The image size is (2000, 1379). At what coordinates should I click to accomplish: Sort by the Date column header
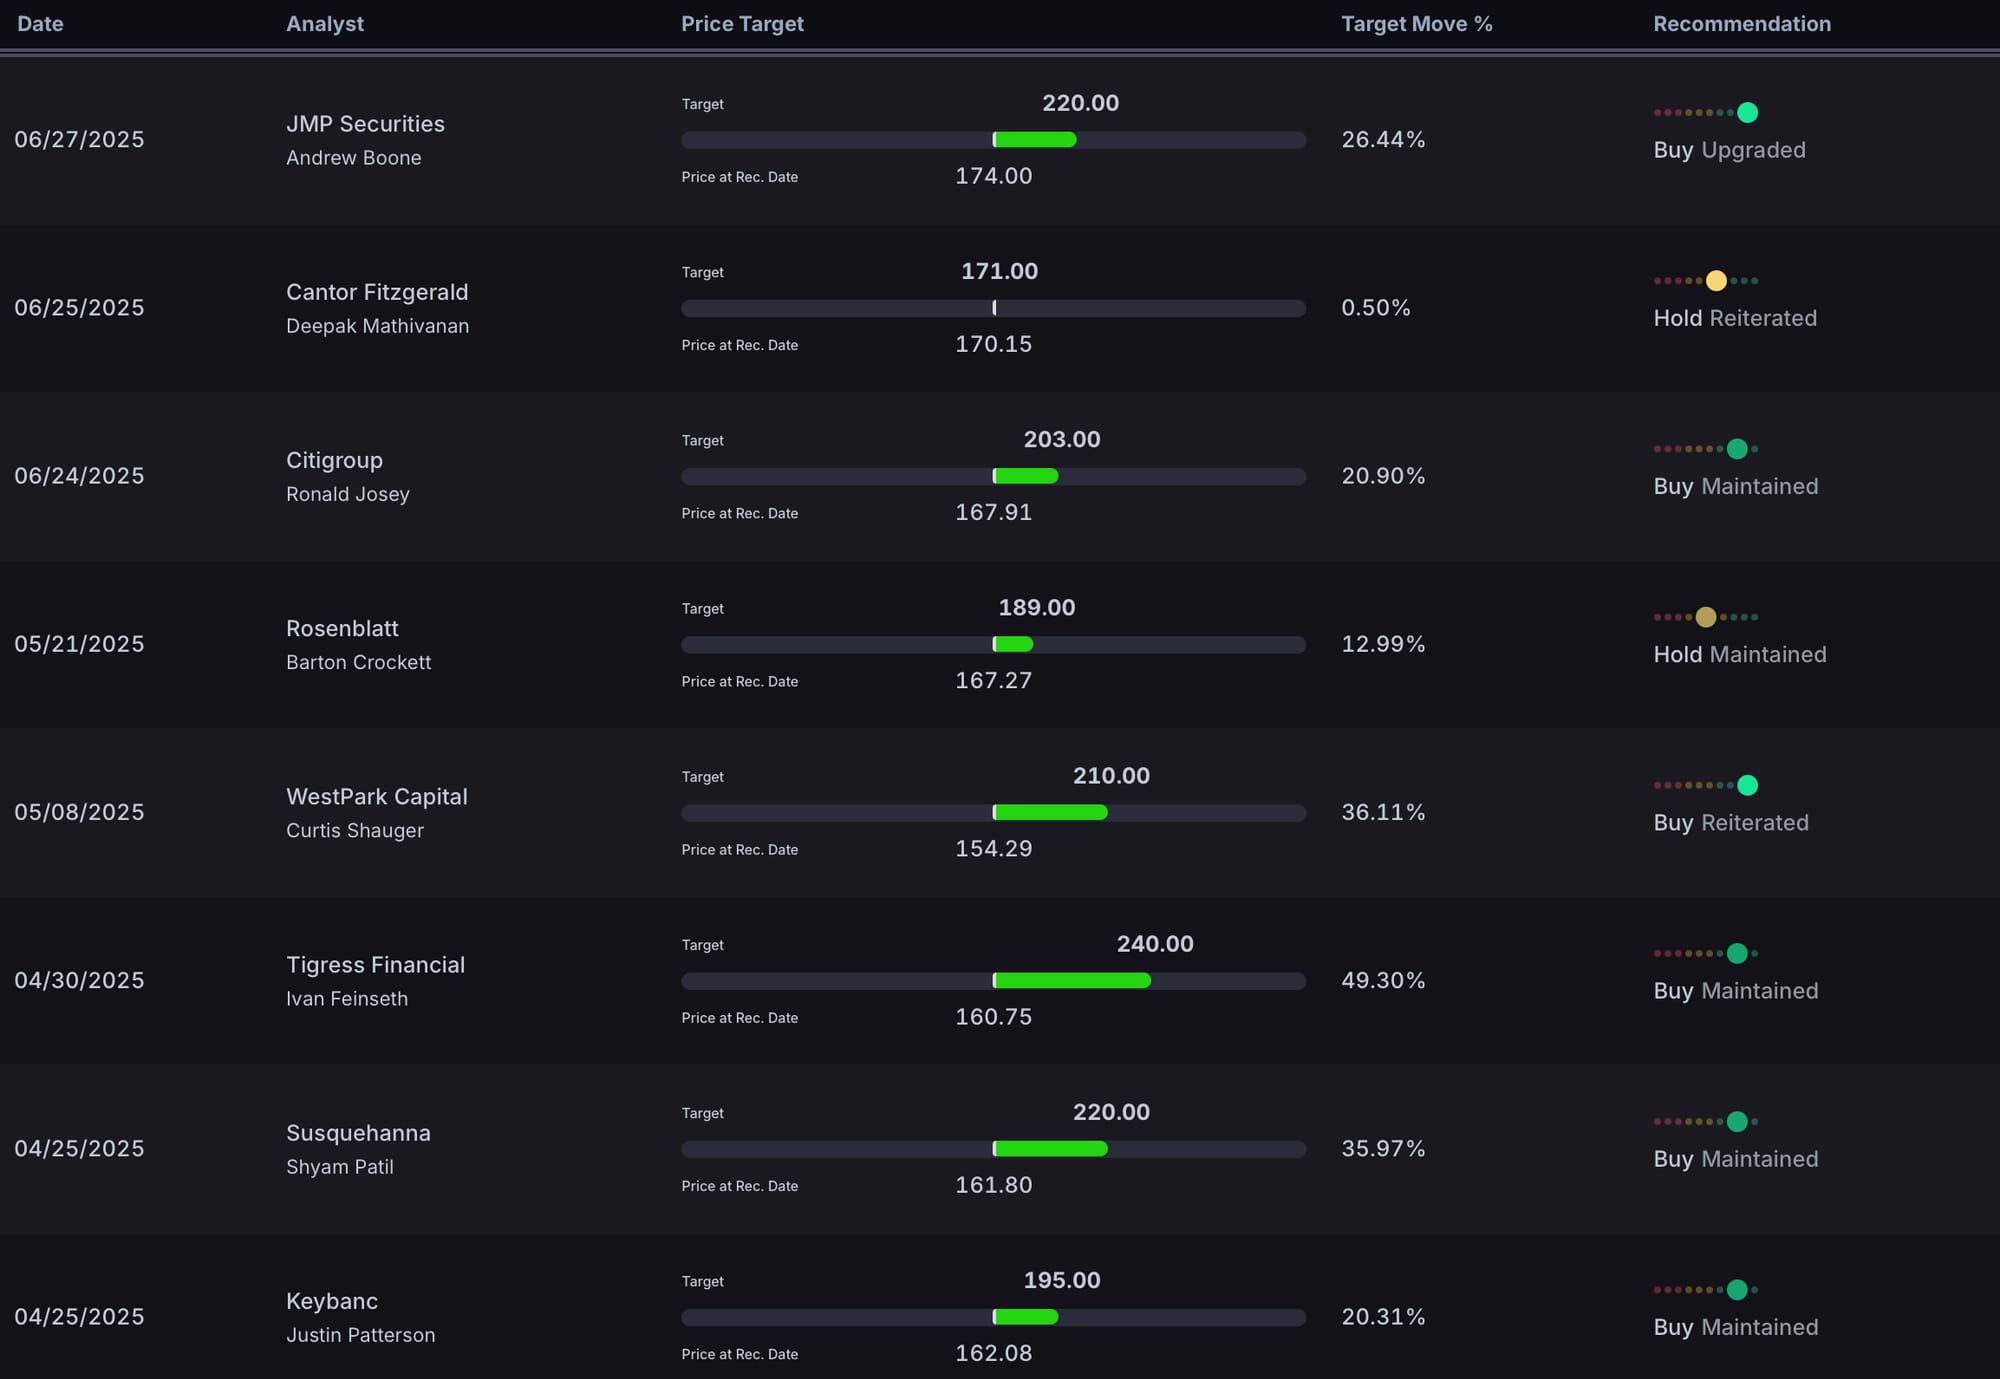click(x=40, y=24)
